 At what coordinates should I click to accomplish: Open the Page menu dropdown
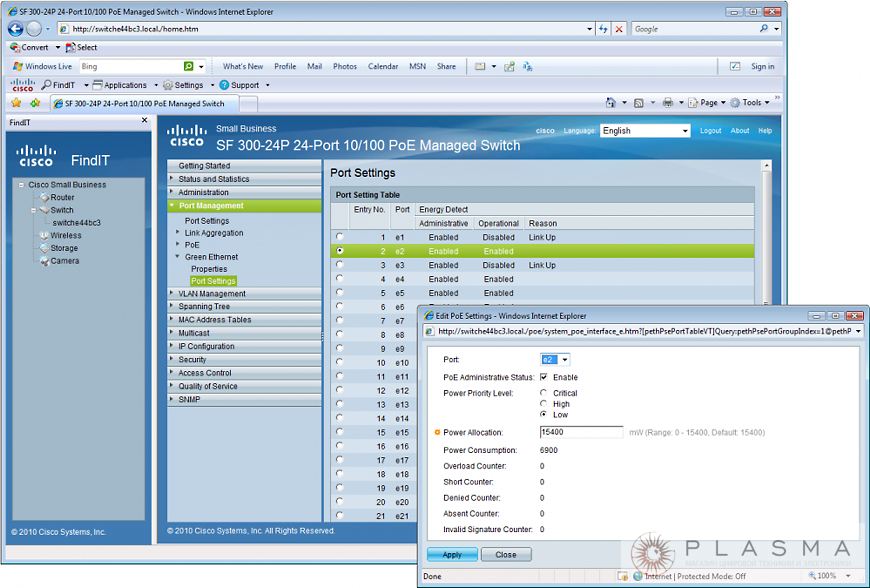tap(707, 103)
